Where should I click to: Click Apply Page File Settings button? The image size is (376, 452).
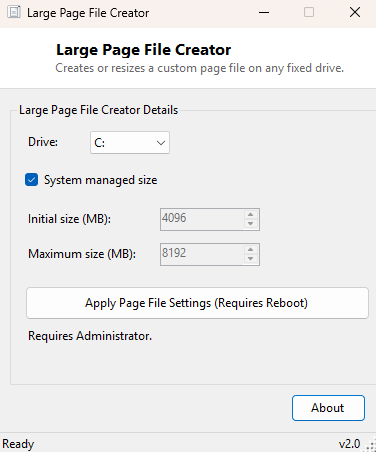pos(197,303)
